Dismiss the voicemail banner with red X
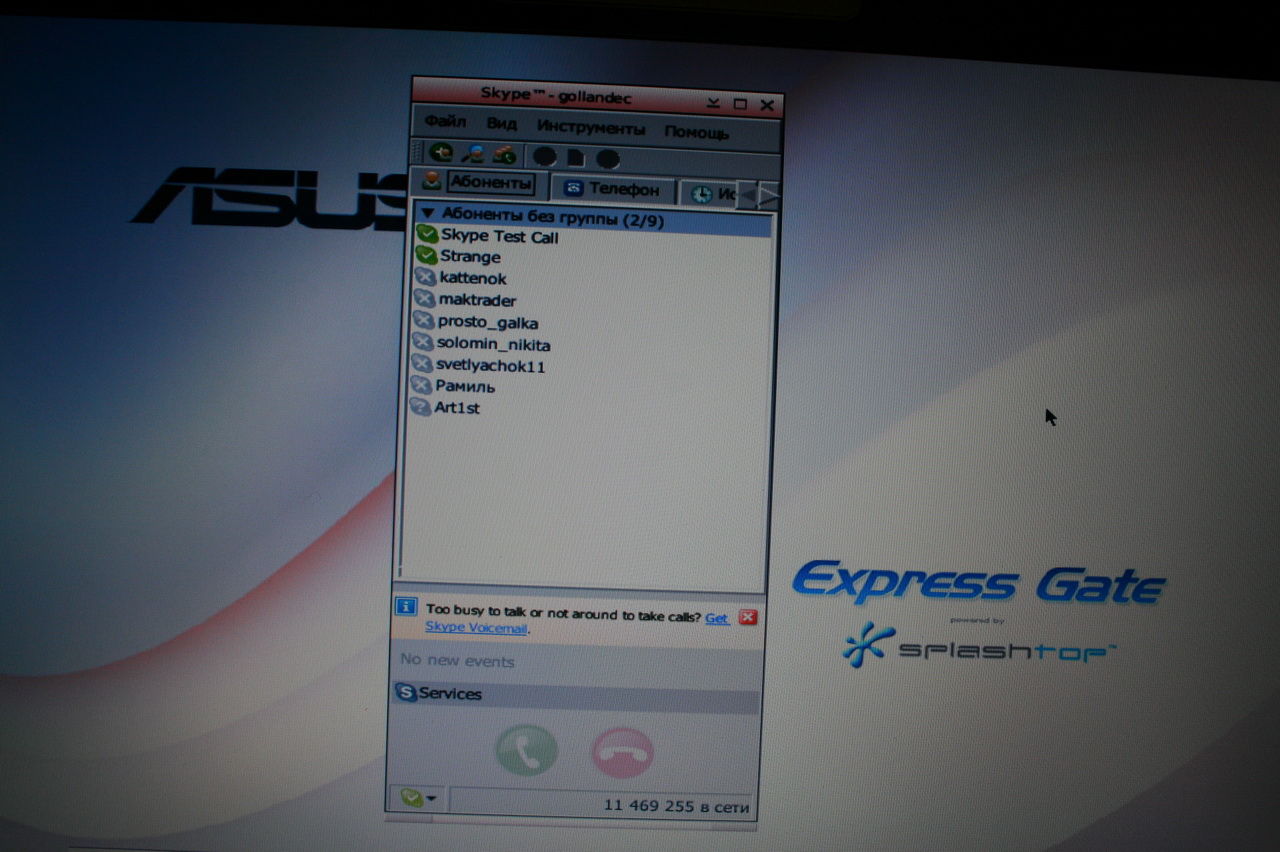Viewport: 1280px width, 852px height. click(747, 617)
